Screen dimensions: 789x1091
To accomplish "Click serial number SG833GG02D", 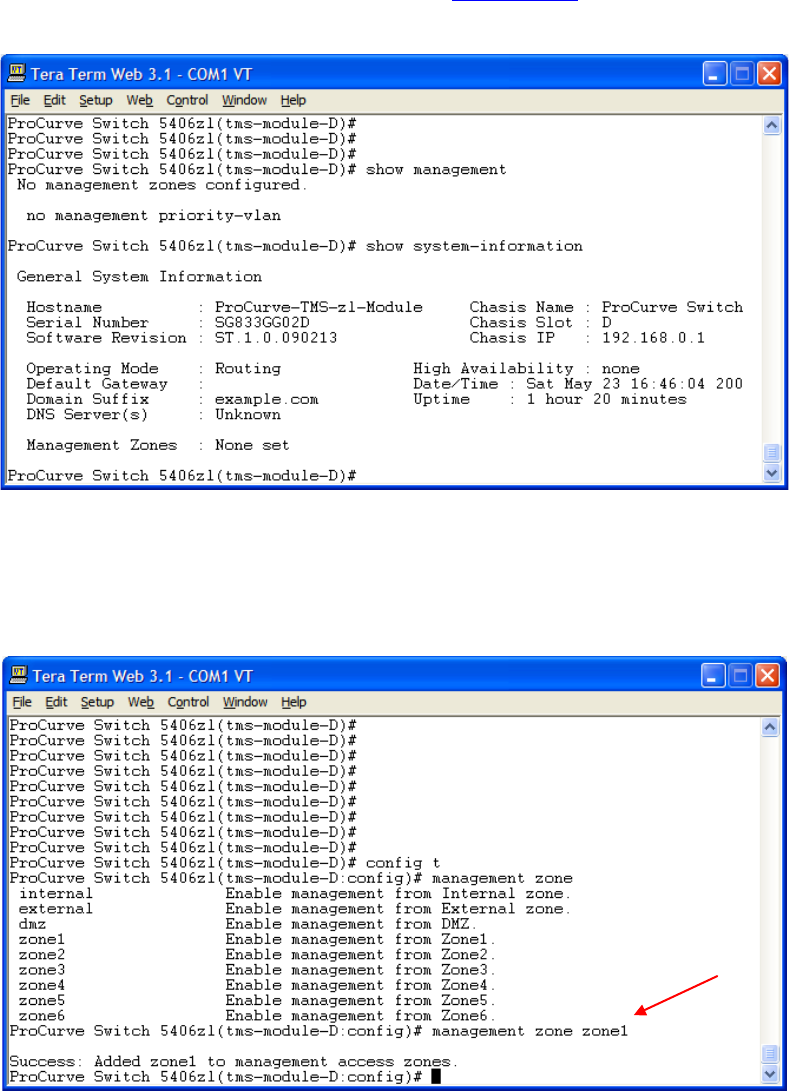I will (x=262, y=323).
